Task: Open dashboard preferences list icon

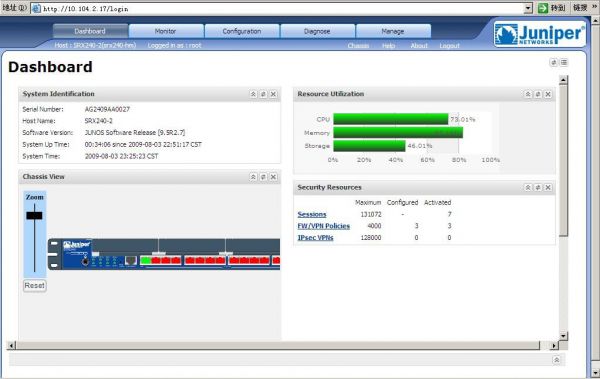Action: point(564,62)
